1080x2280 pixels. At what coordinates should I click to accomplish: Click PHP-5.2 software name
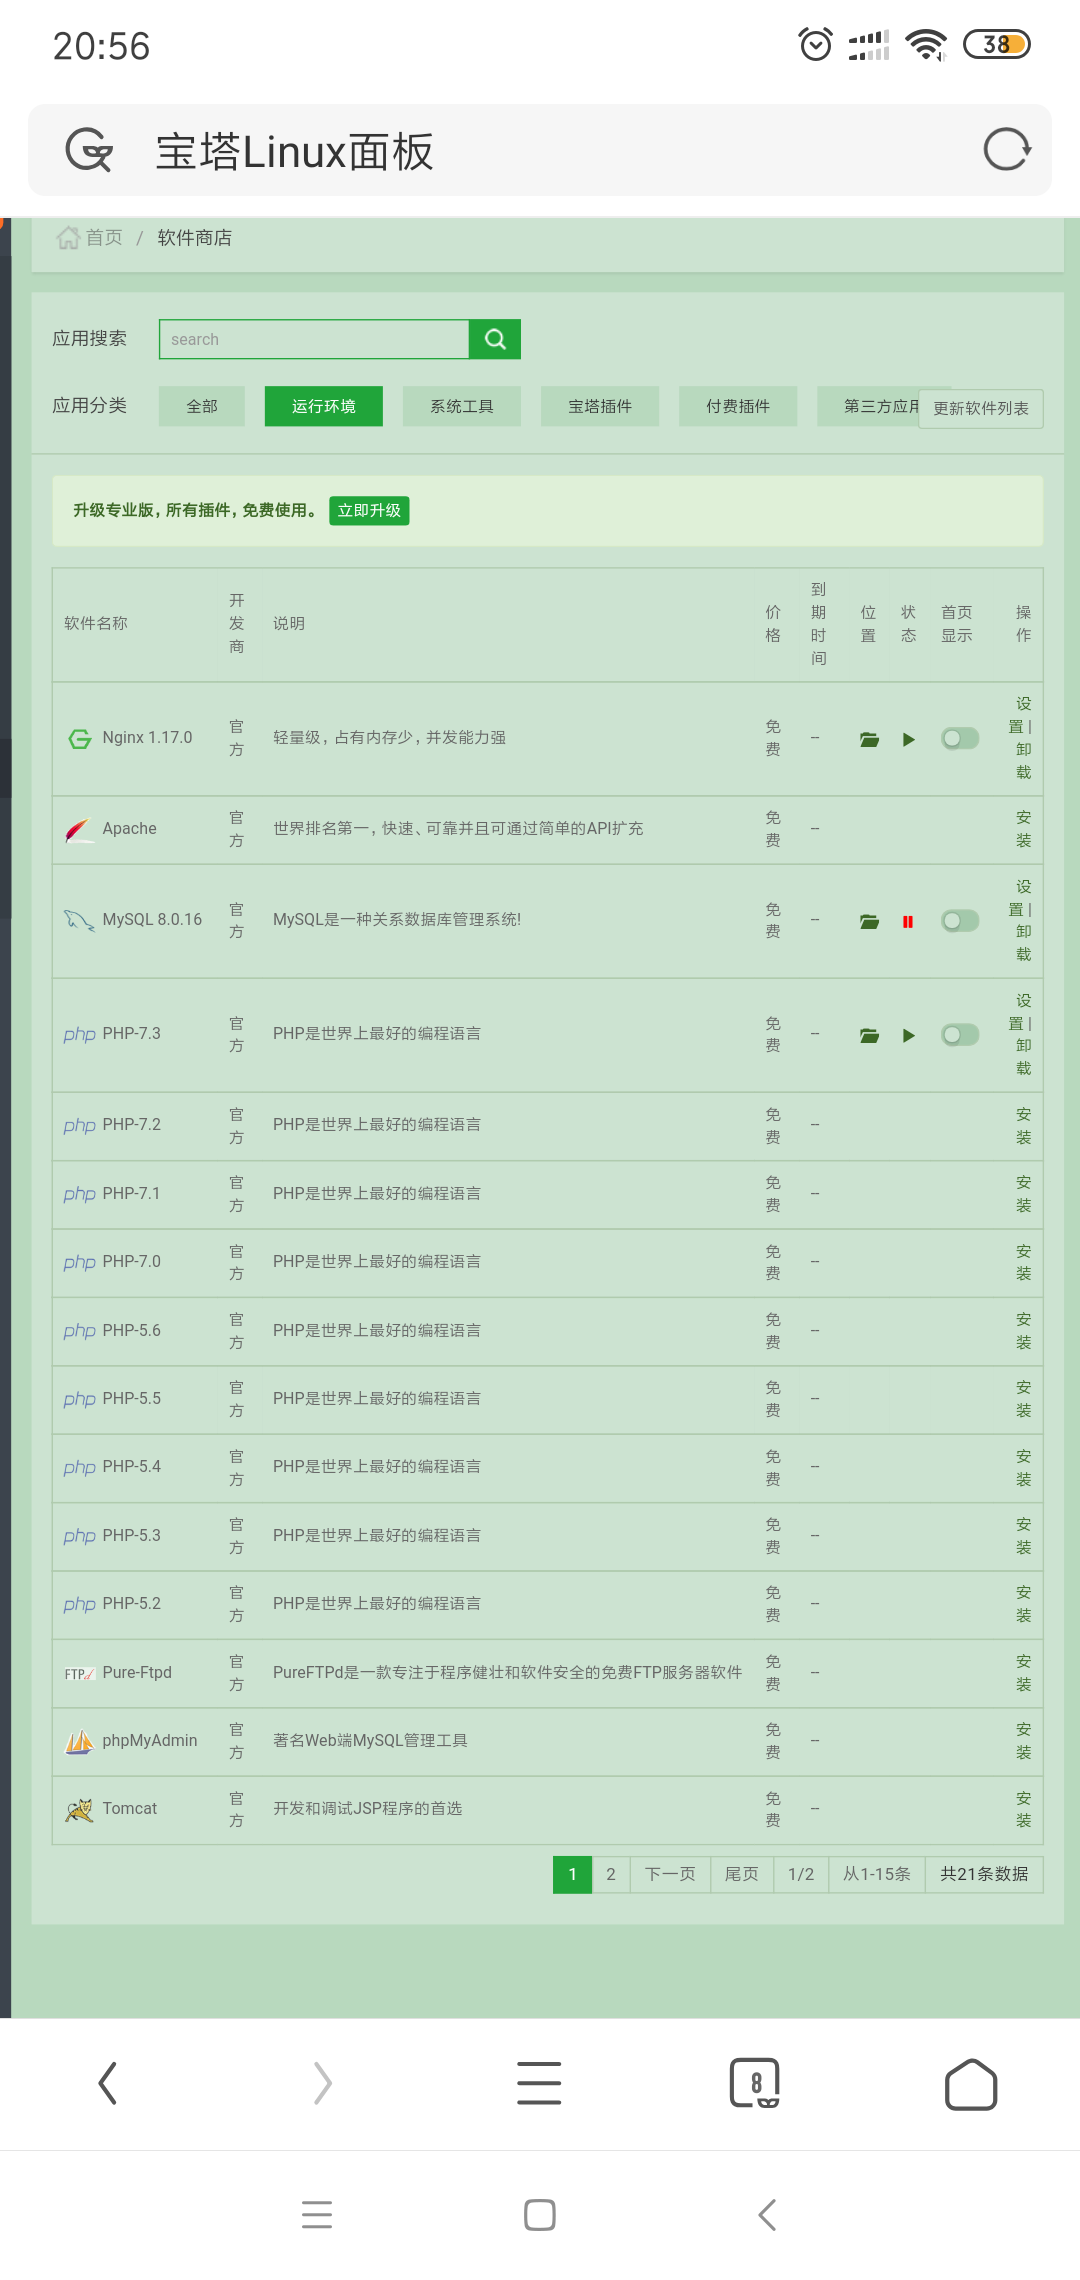(131, 1604)
